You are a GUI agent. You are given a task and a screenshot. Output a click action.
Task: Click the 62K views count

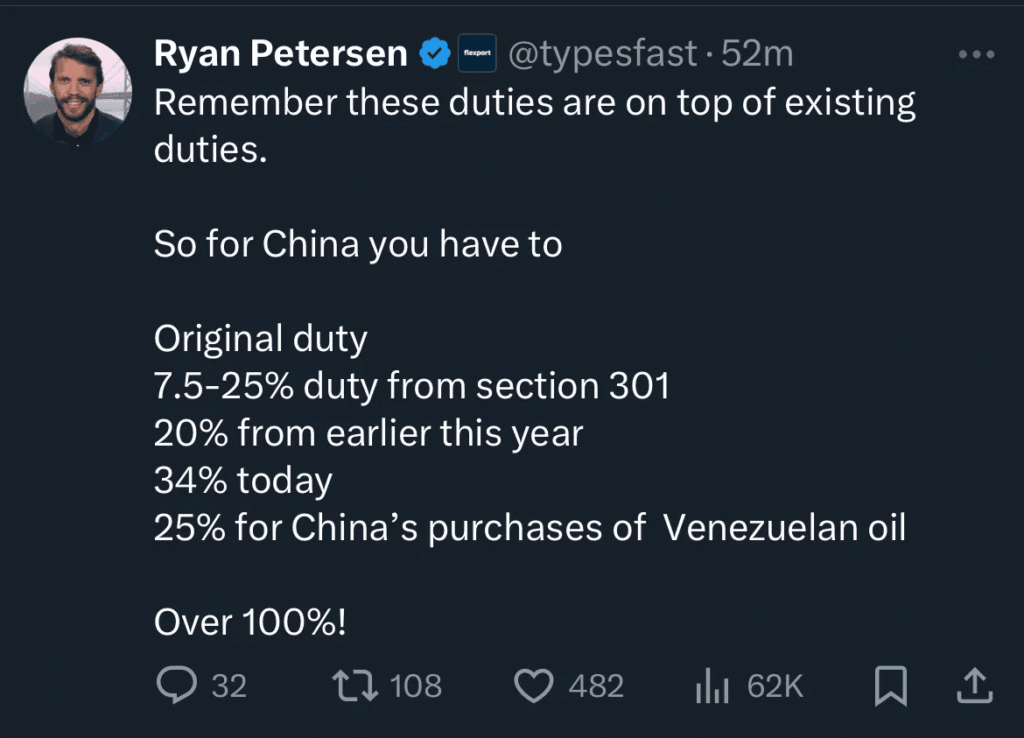click(x=775, y=686)
